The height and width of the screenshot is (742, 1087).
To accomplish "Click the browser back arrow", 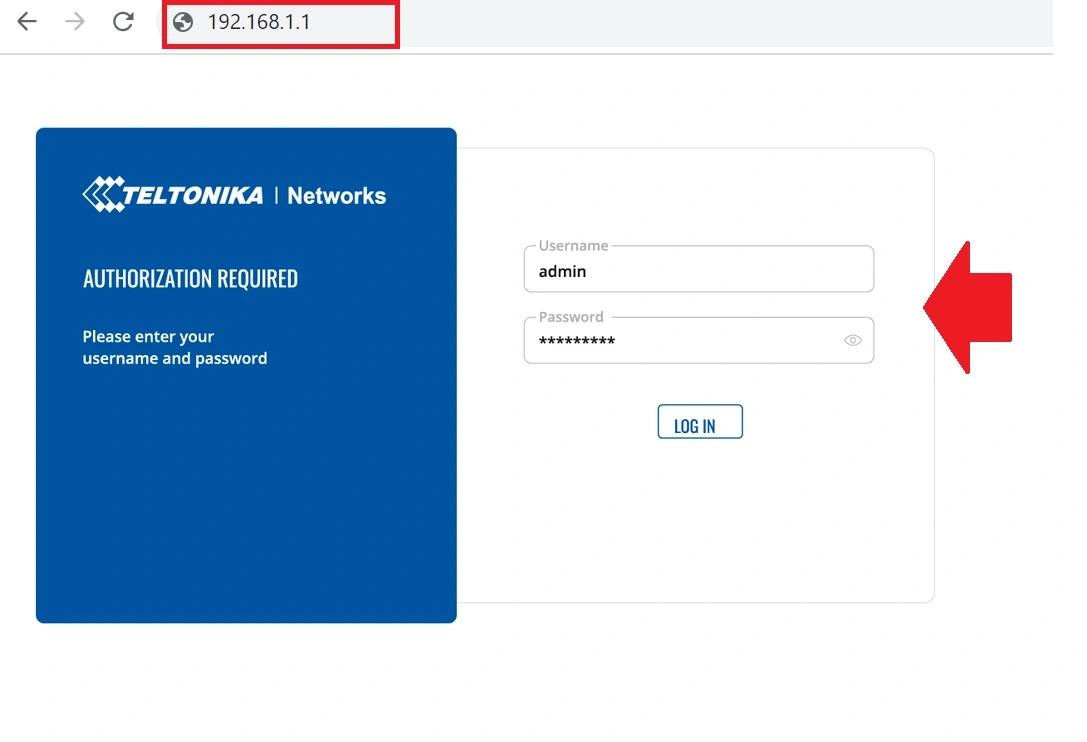I will (x=27, y=22).
